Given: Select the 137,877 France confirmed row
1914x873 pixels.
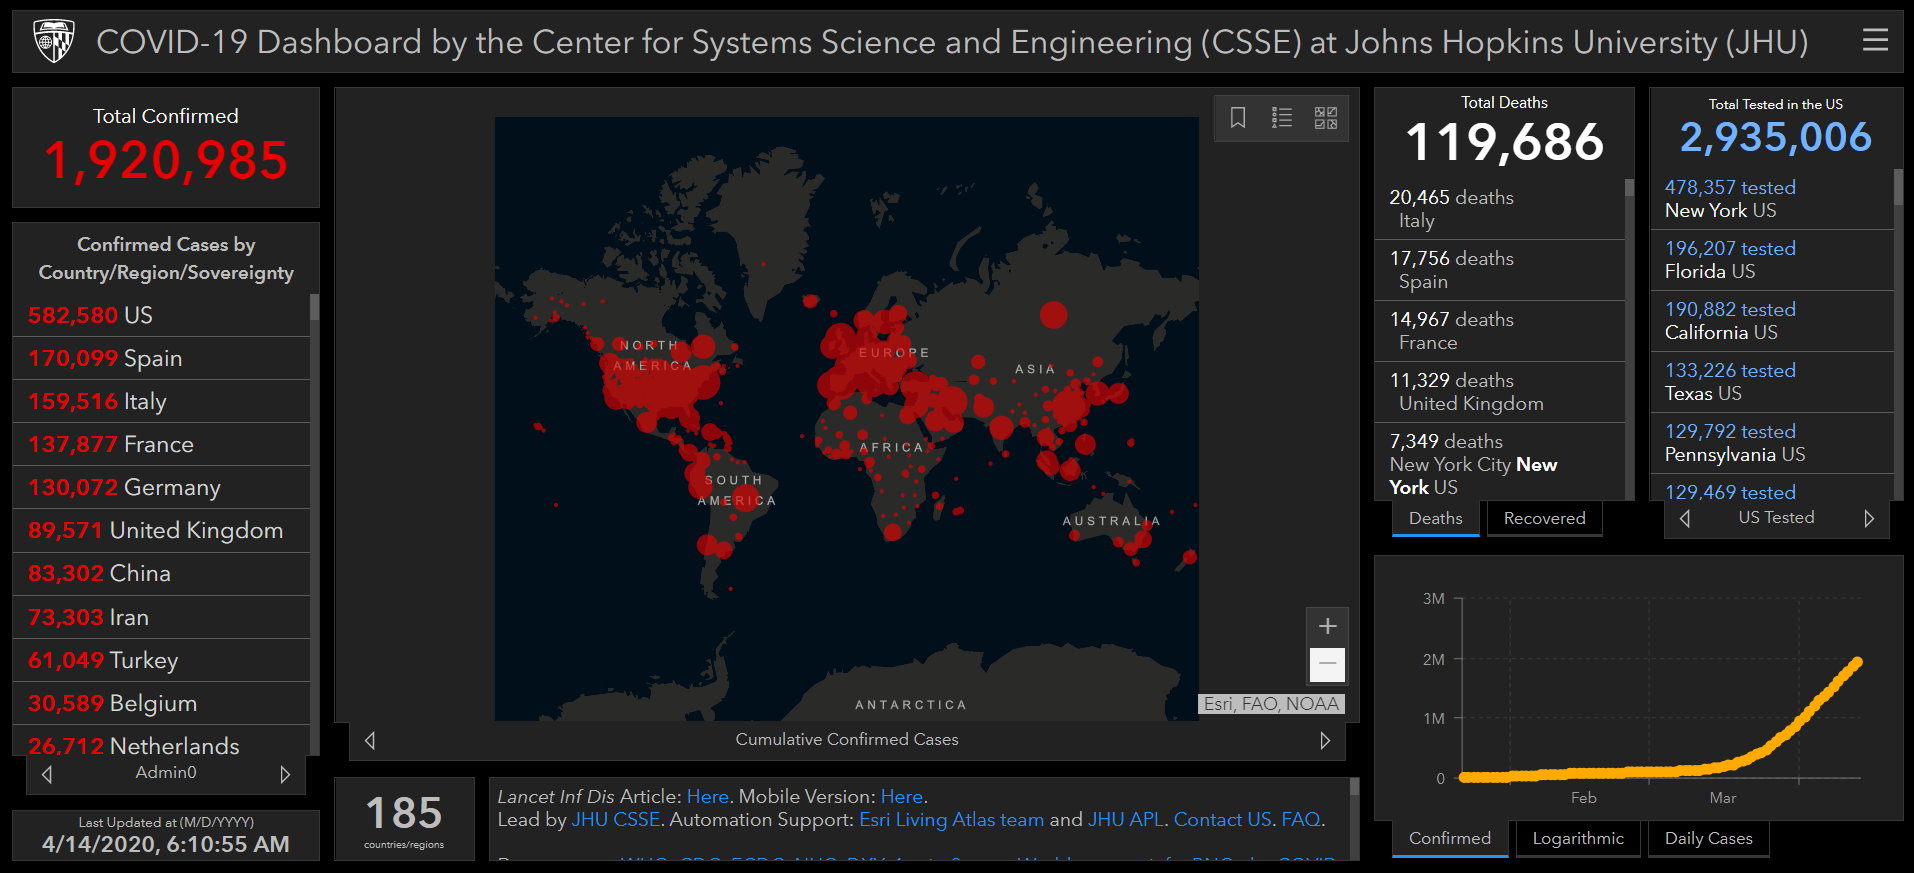Looking at the screenshot, I should coord(162,444).
